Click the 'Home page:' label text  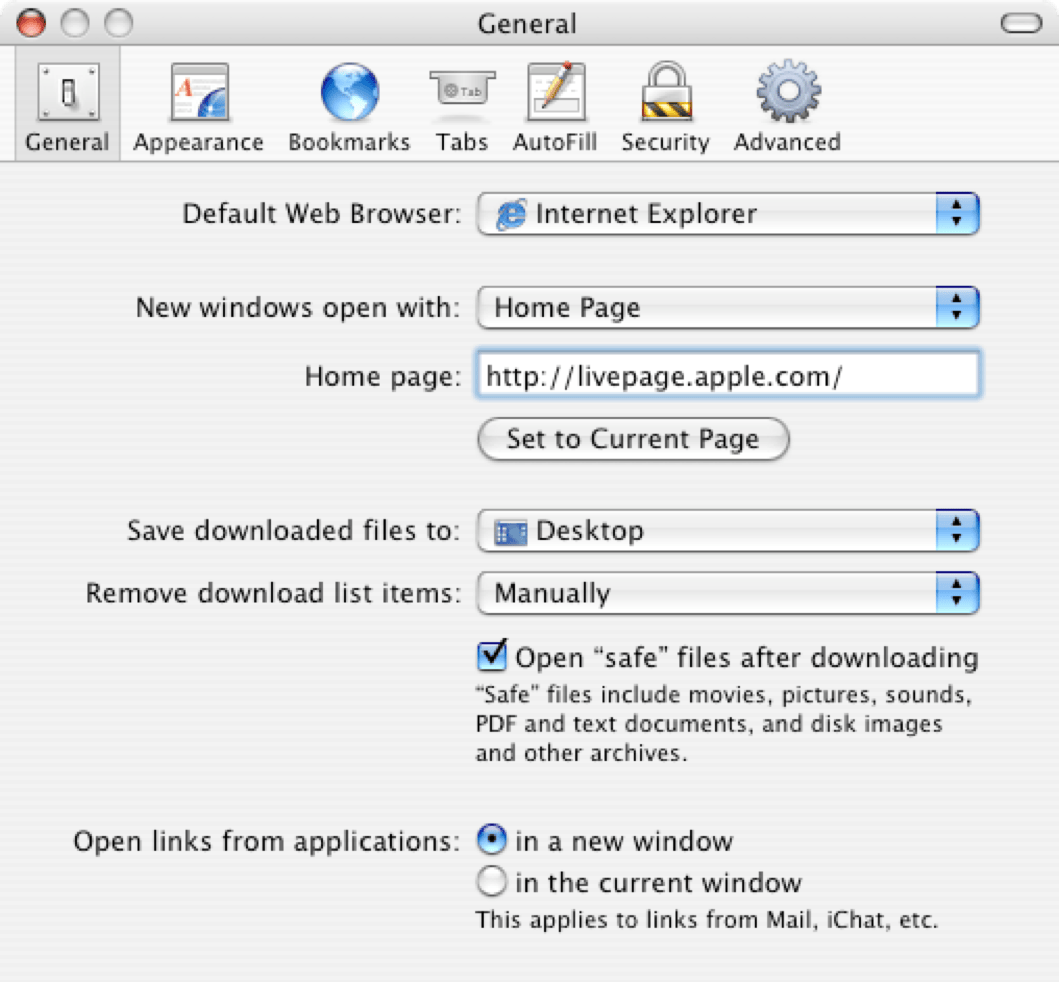[383, 377]
